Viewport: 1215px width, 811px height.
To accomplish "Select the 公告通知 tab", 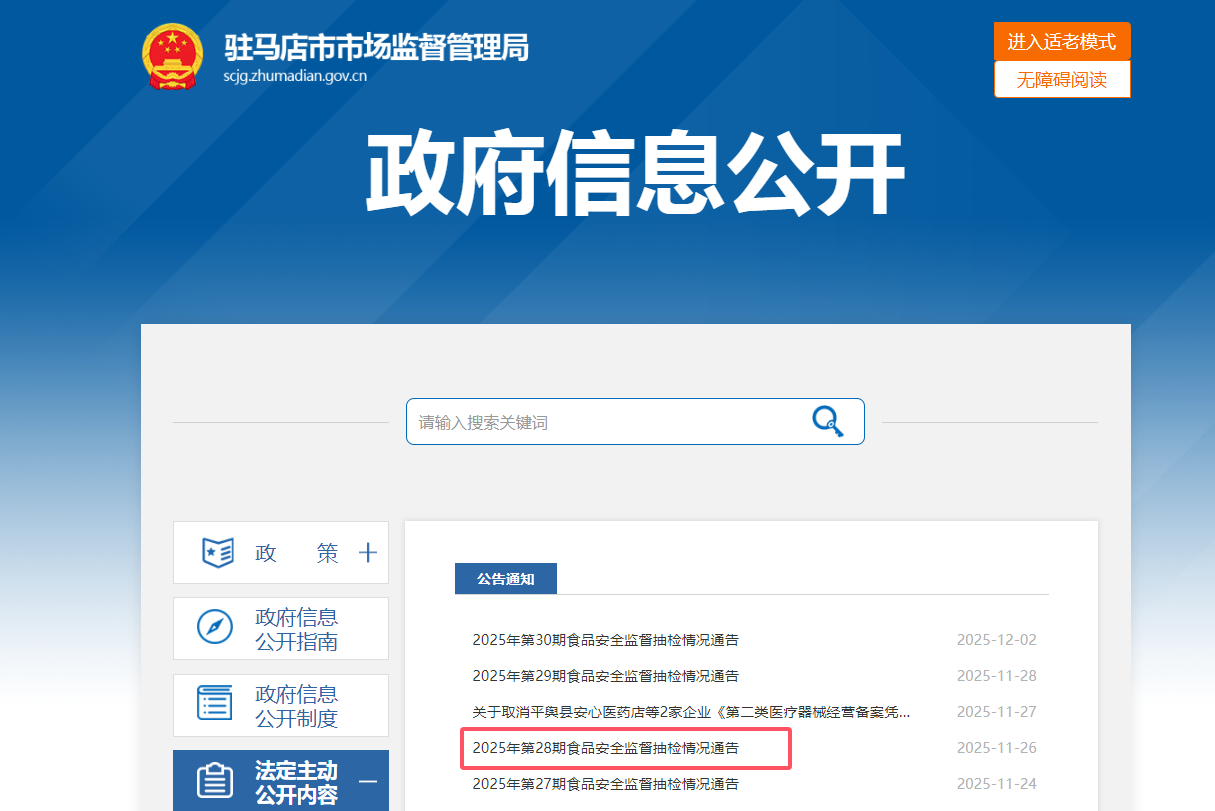I will (505, 579).
